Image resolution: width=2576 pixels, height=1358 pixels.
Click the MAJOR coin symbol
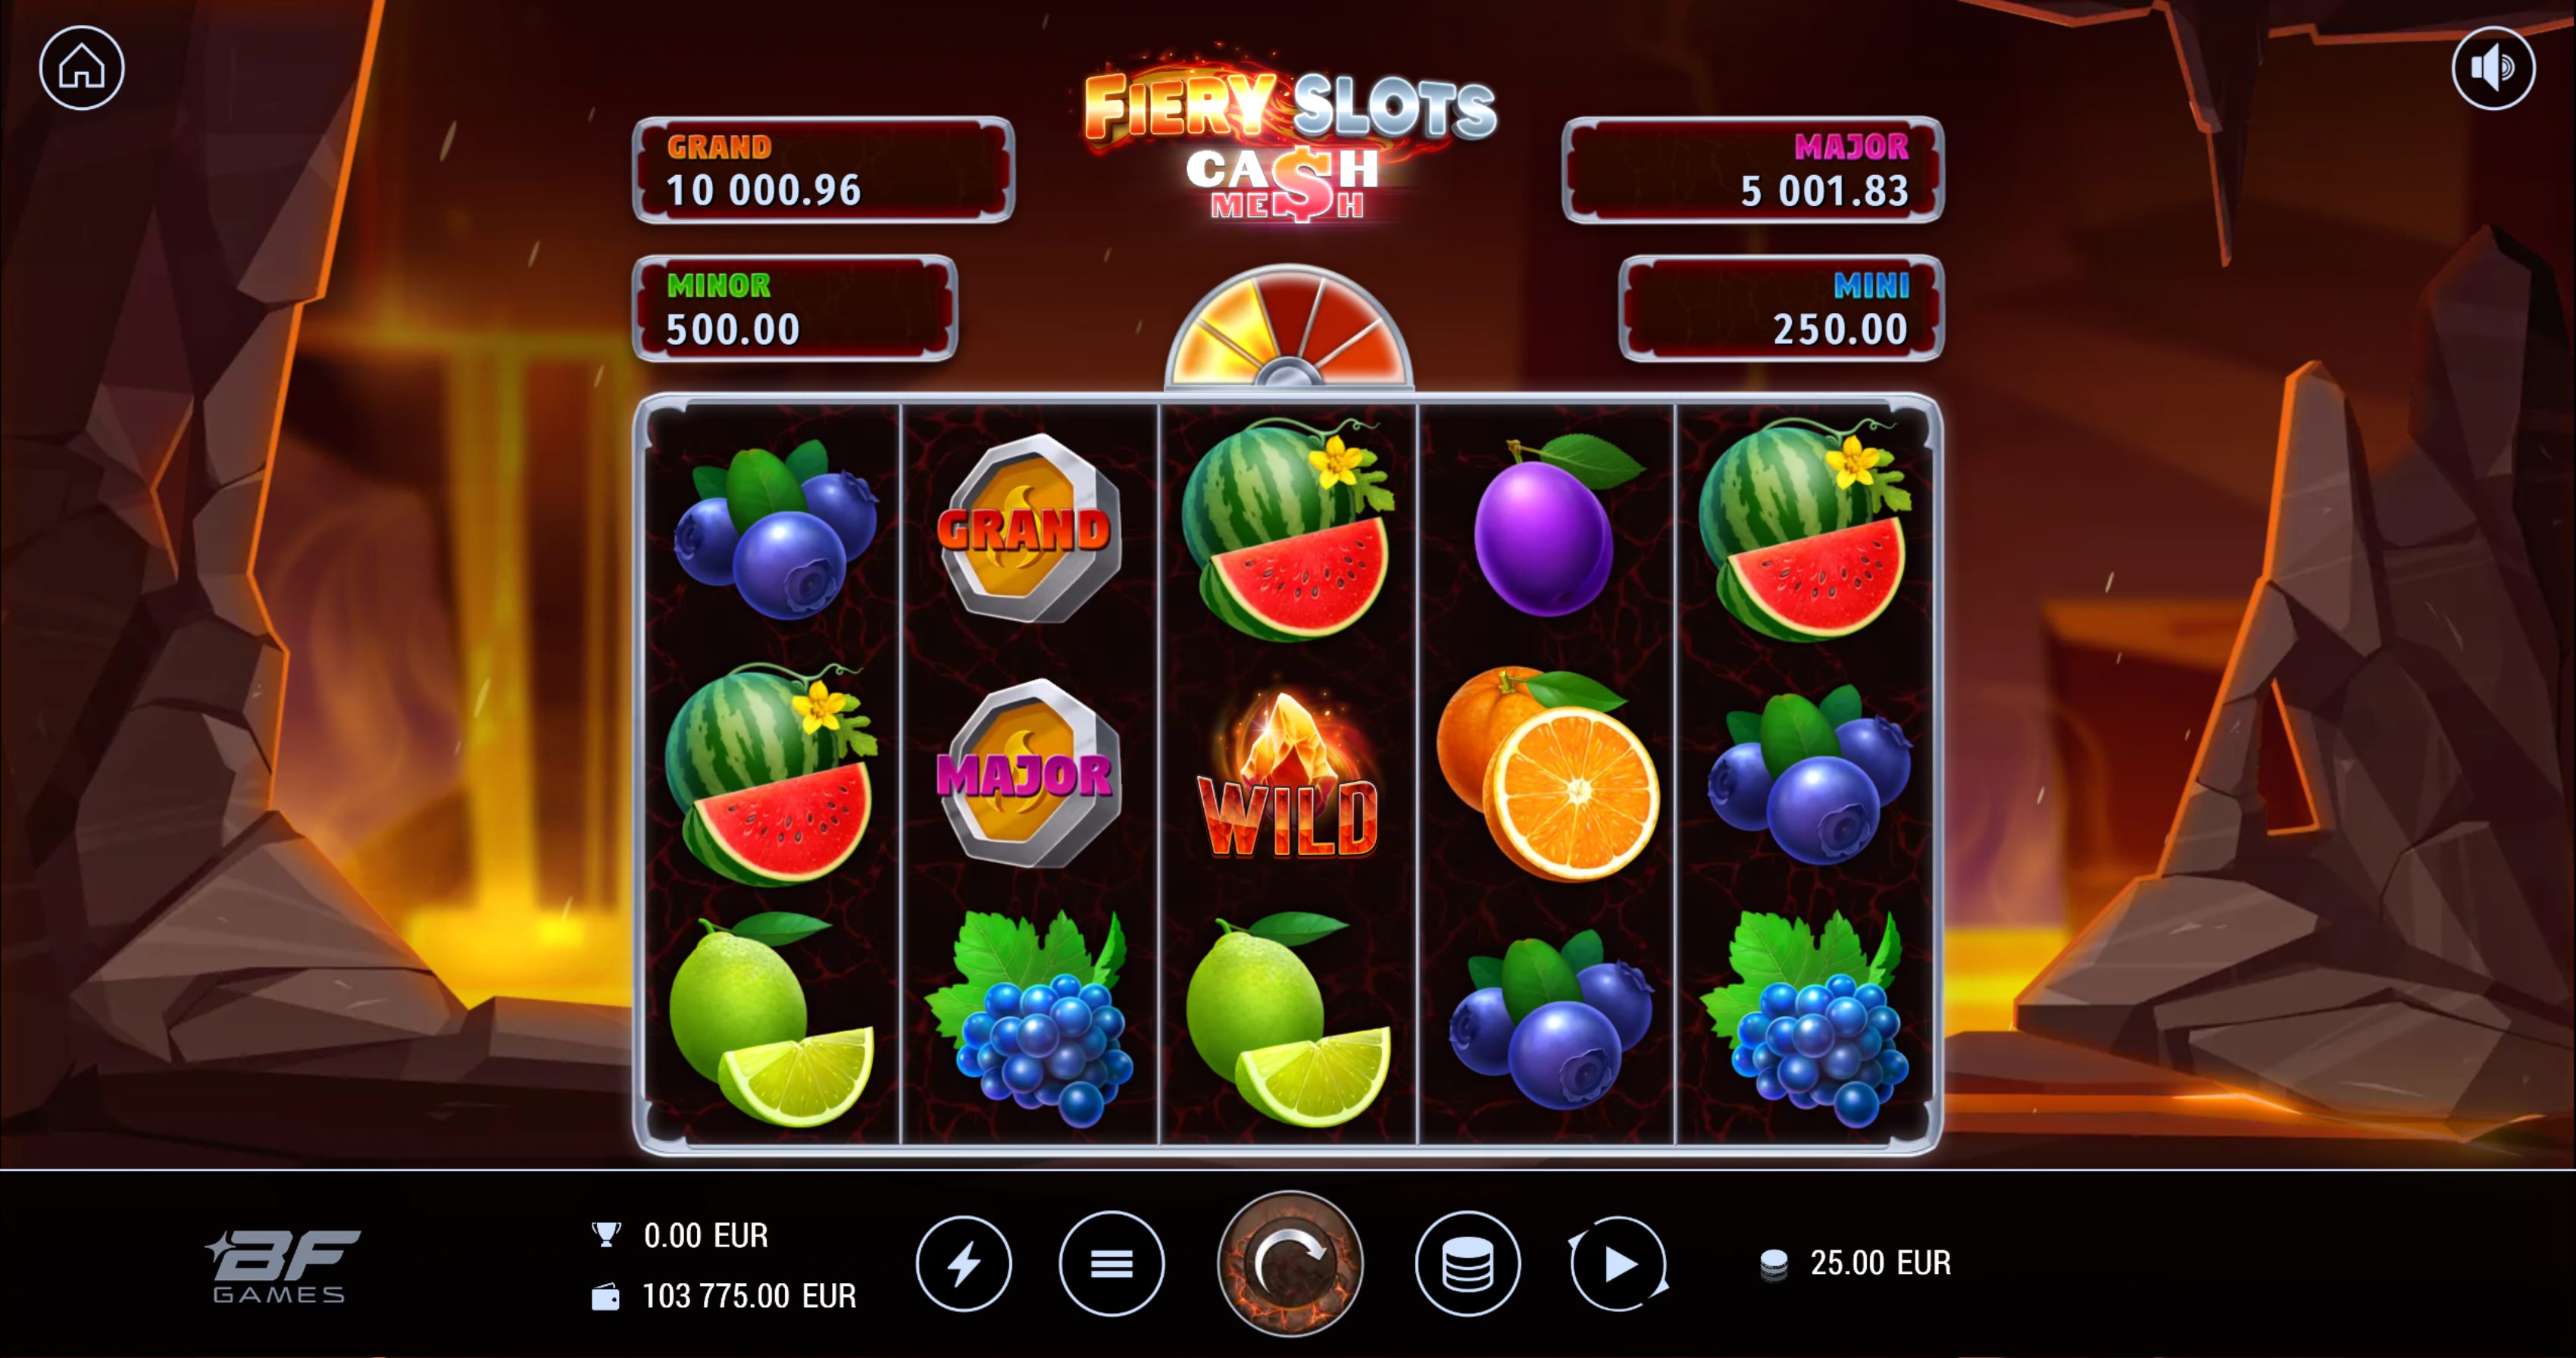click(x=1029, y=773)
